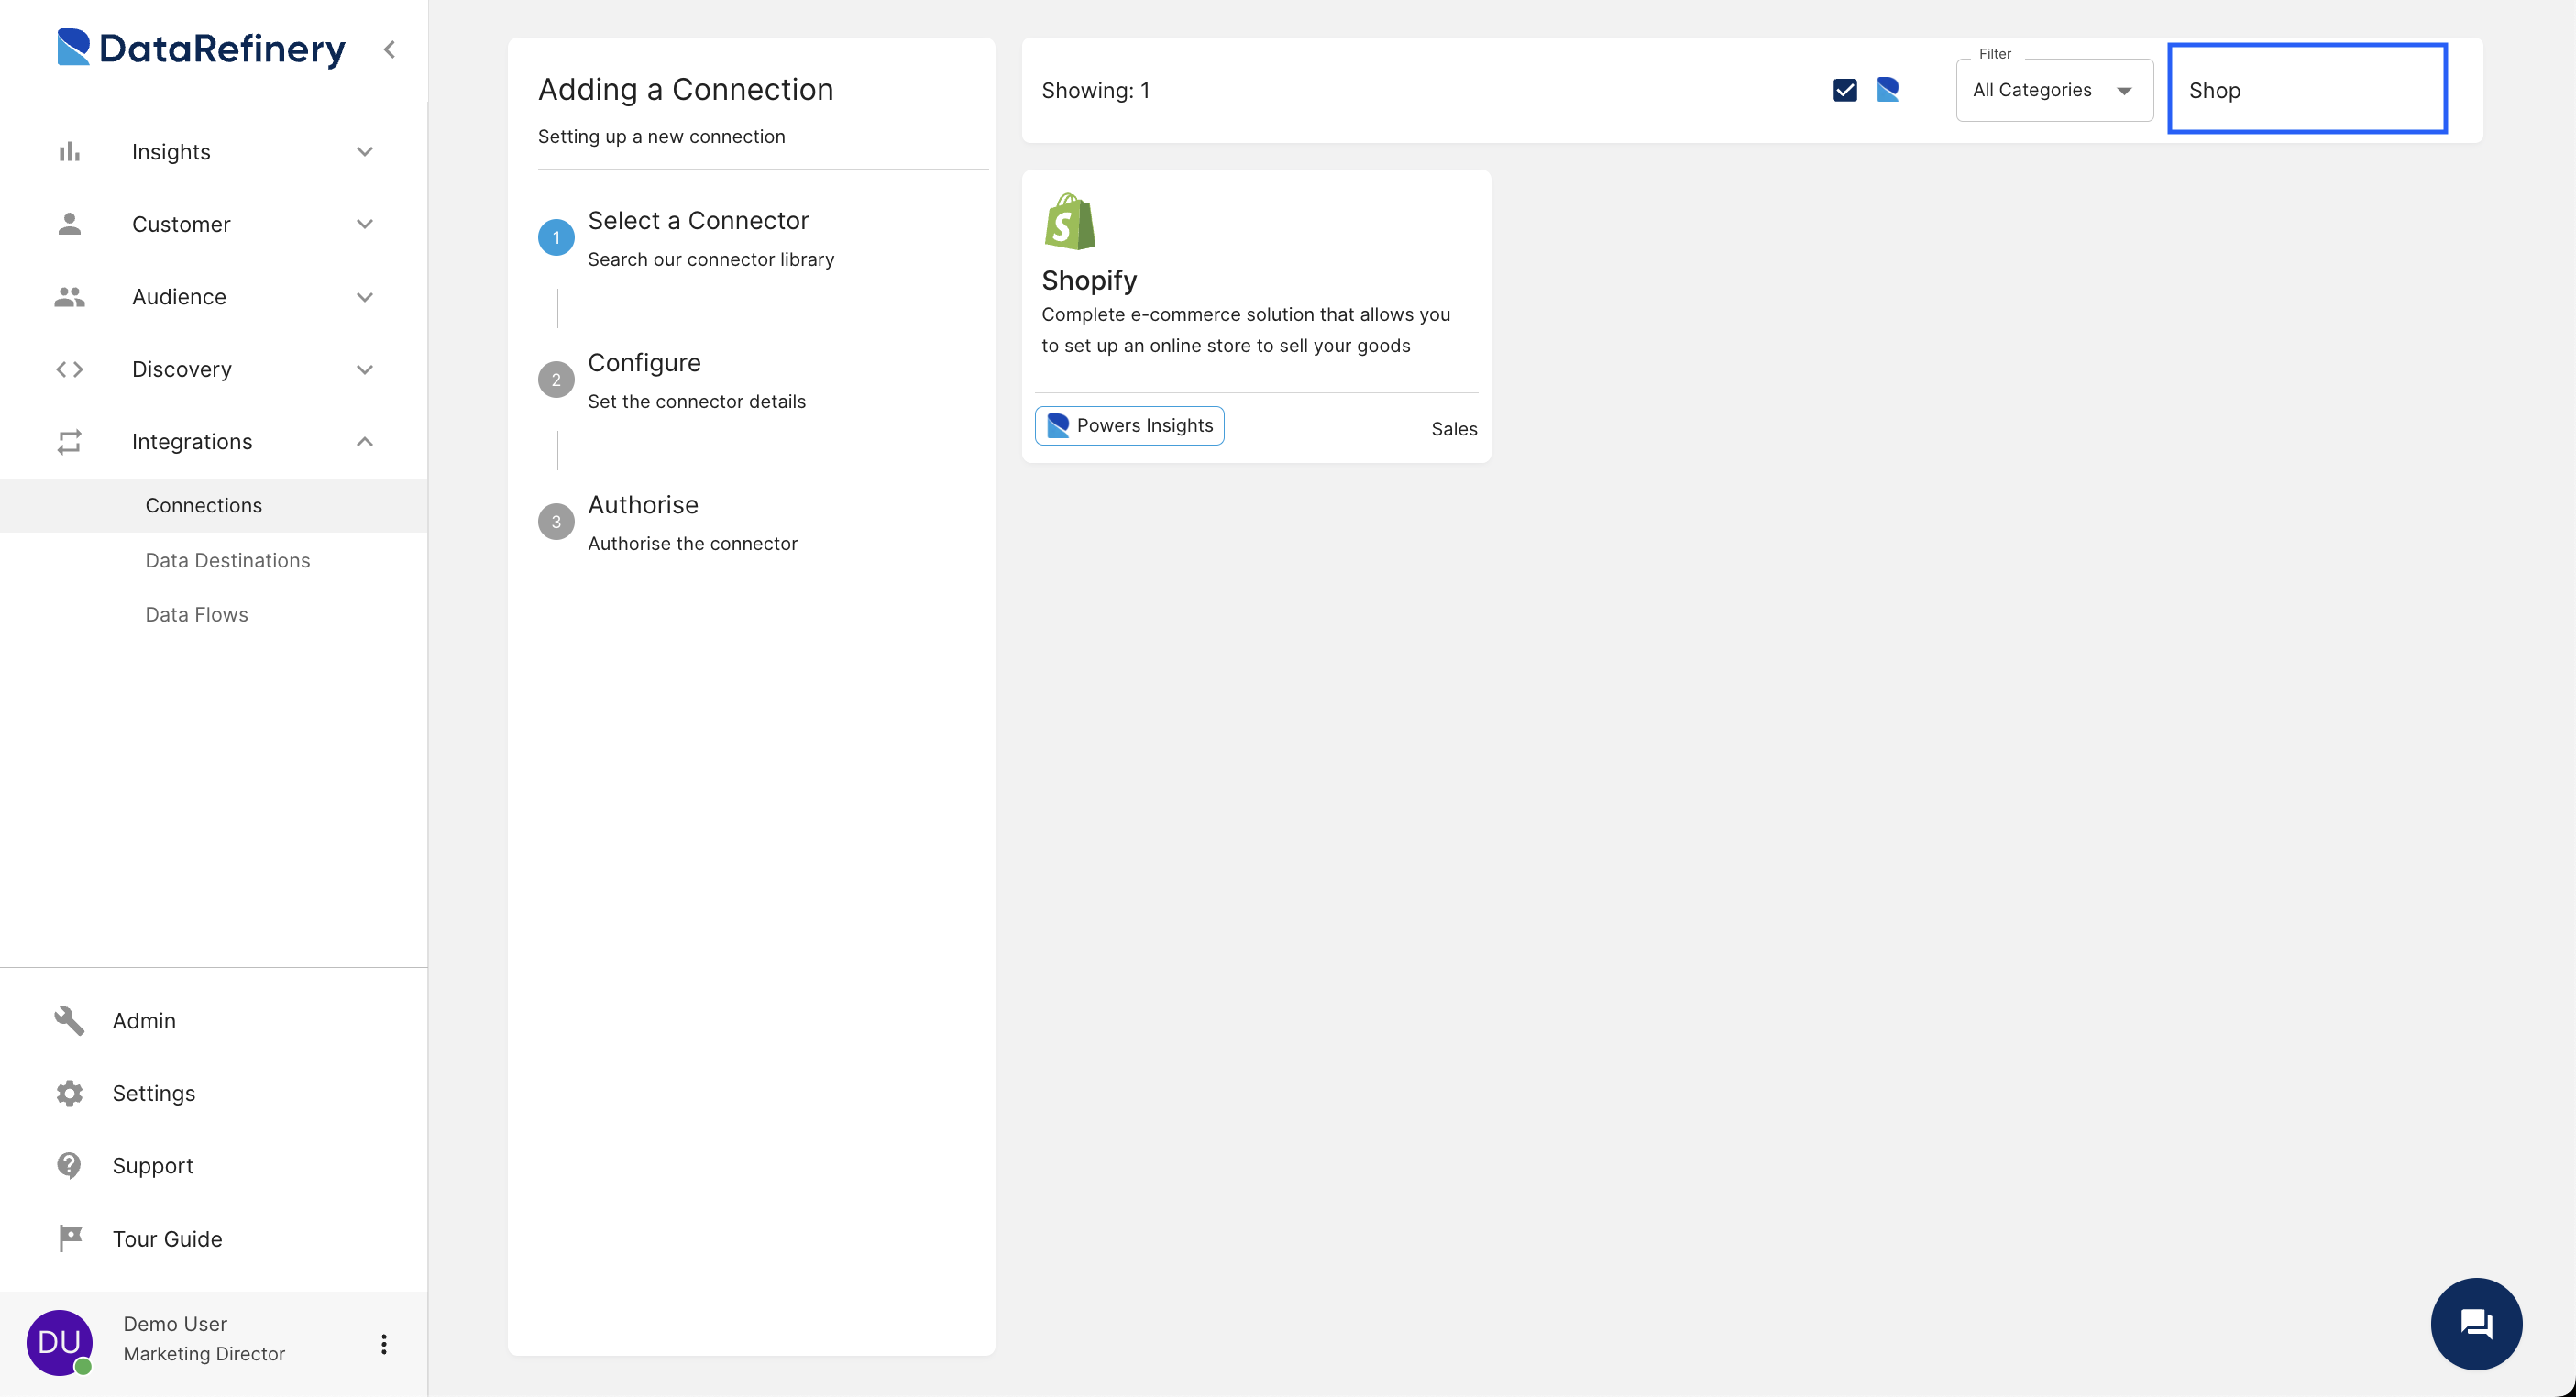
Task: Click the Marketing Director role text
Action: tap(204, 1353)
